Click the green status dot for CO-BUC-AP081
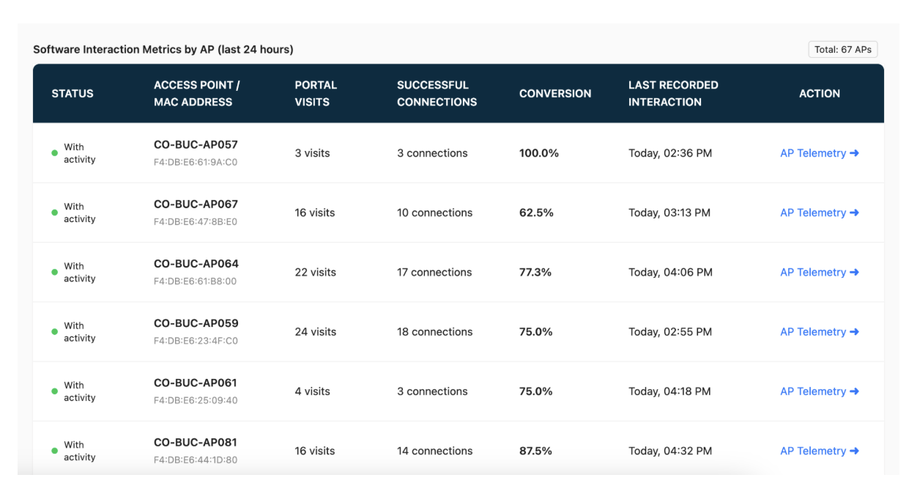The height and width of the screenshot is (494, 920). [55, 451]
